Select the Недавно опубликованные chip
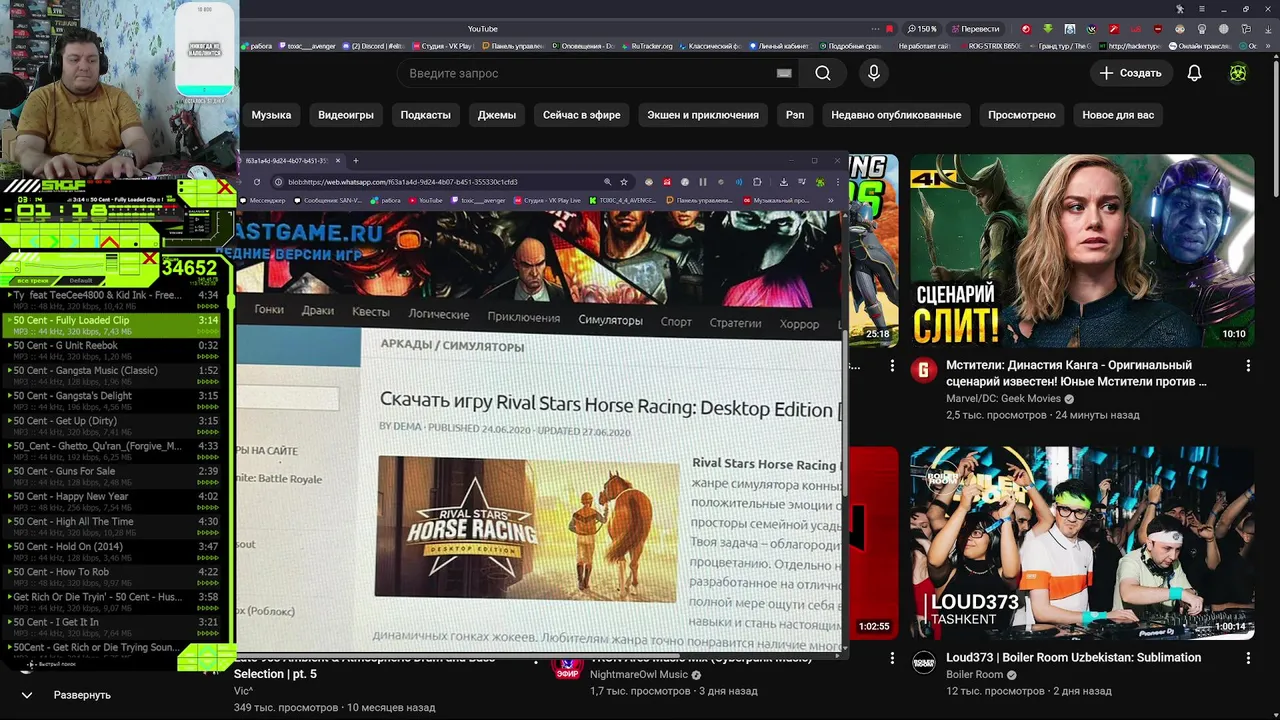 tap(896, 115)
